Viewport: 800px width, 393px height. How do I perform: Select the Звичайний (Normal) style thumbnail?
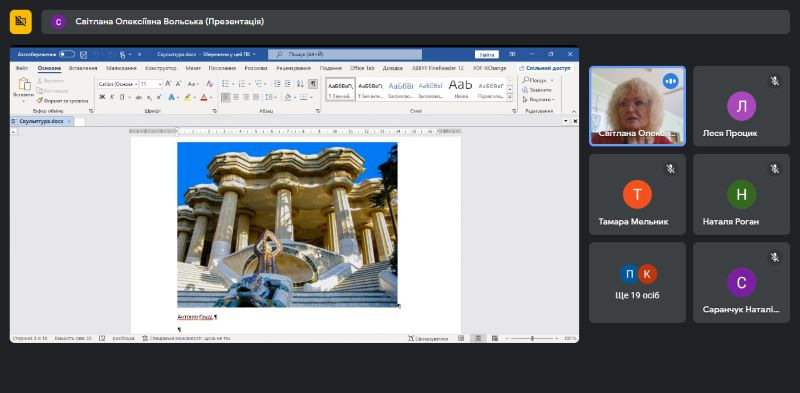point(341,88)
